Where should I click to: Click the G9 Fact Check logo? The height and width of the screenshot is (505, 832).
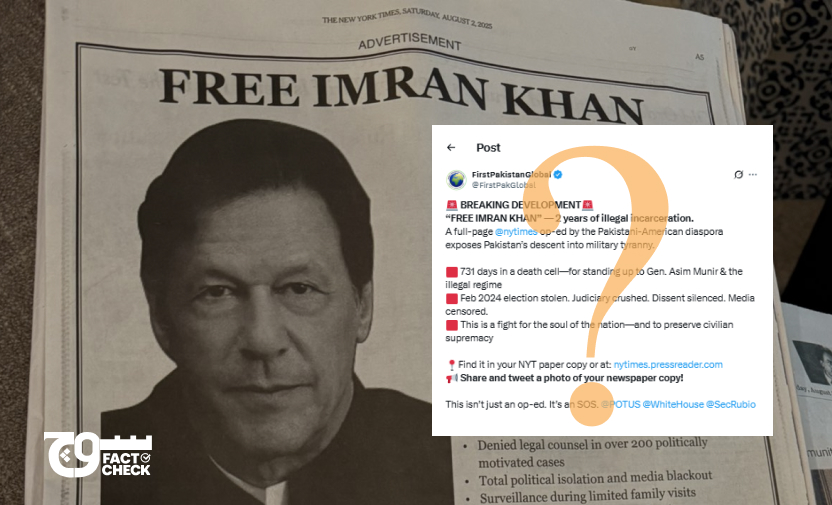pyautogui.click(x=98, y=455)
